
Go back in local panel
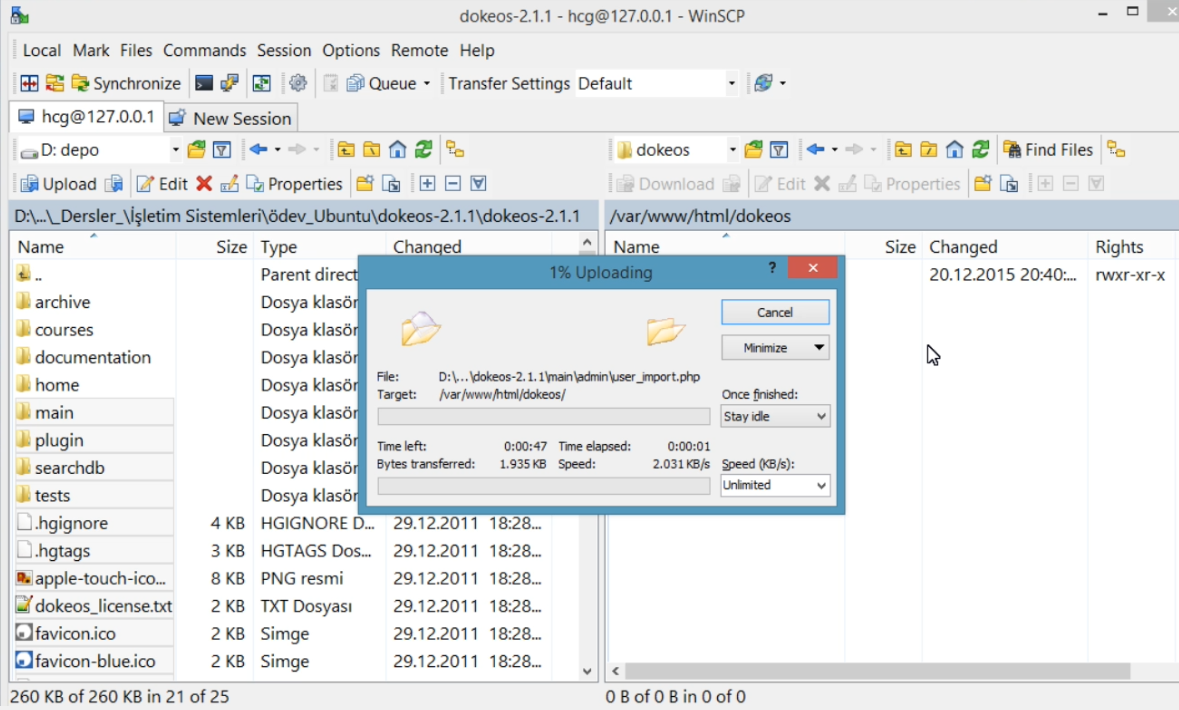259,150
